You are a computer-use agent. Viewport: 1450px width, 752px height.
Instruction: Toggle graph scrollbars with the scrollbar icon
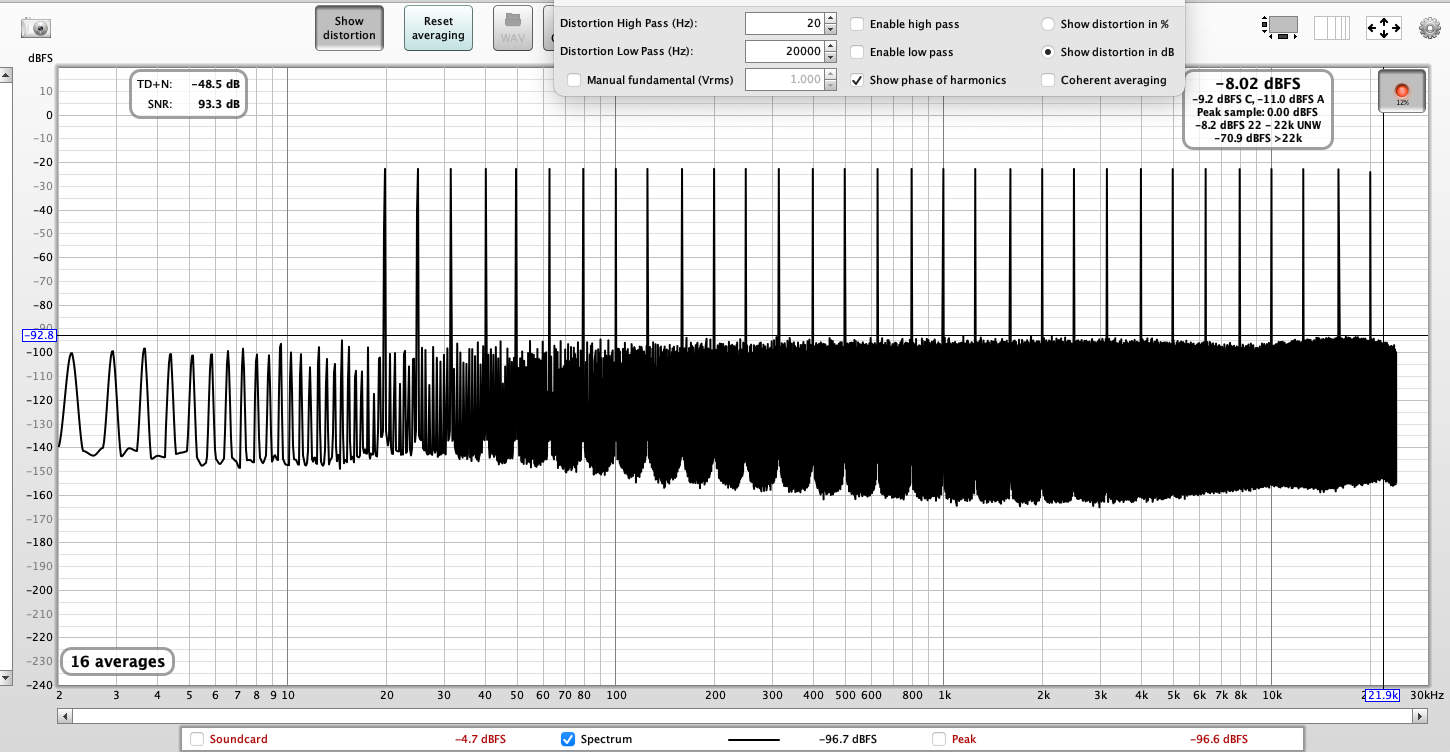[1280, 28]
